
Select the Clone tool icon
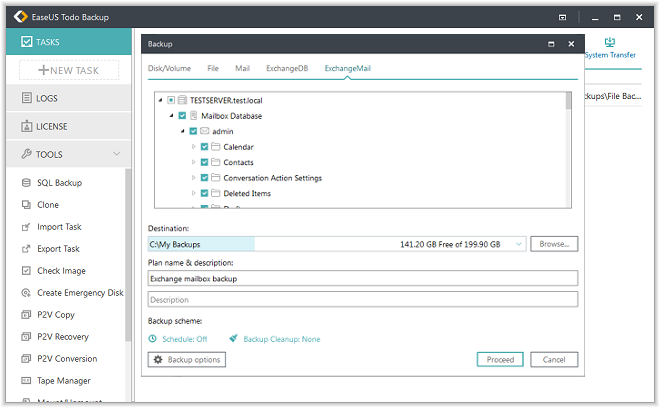[27, 205]
